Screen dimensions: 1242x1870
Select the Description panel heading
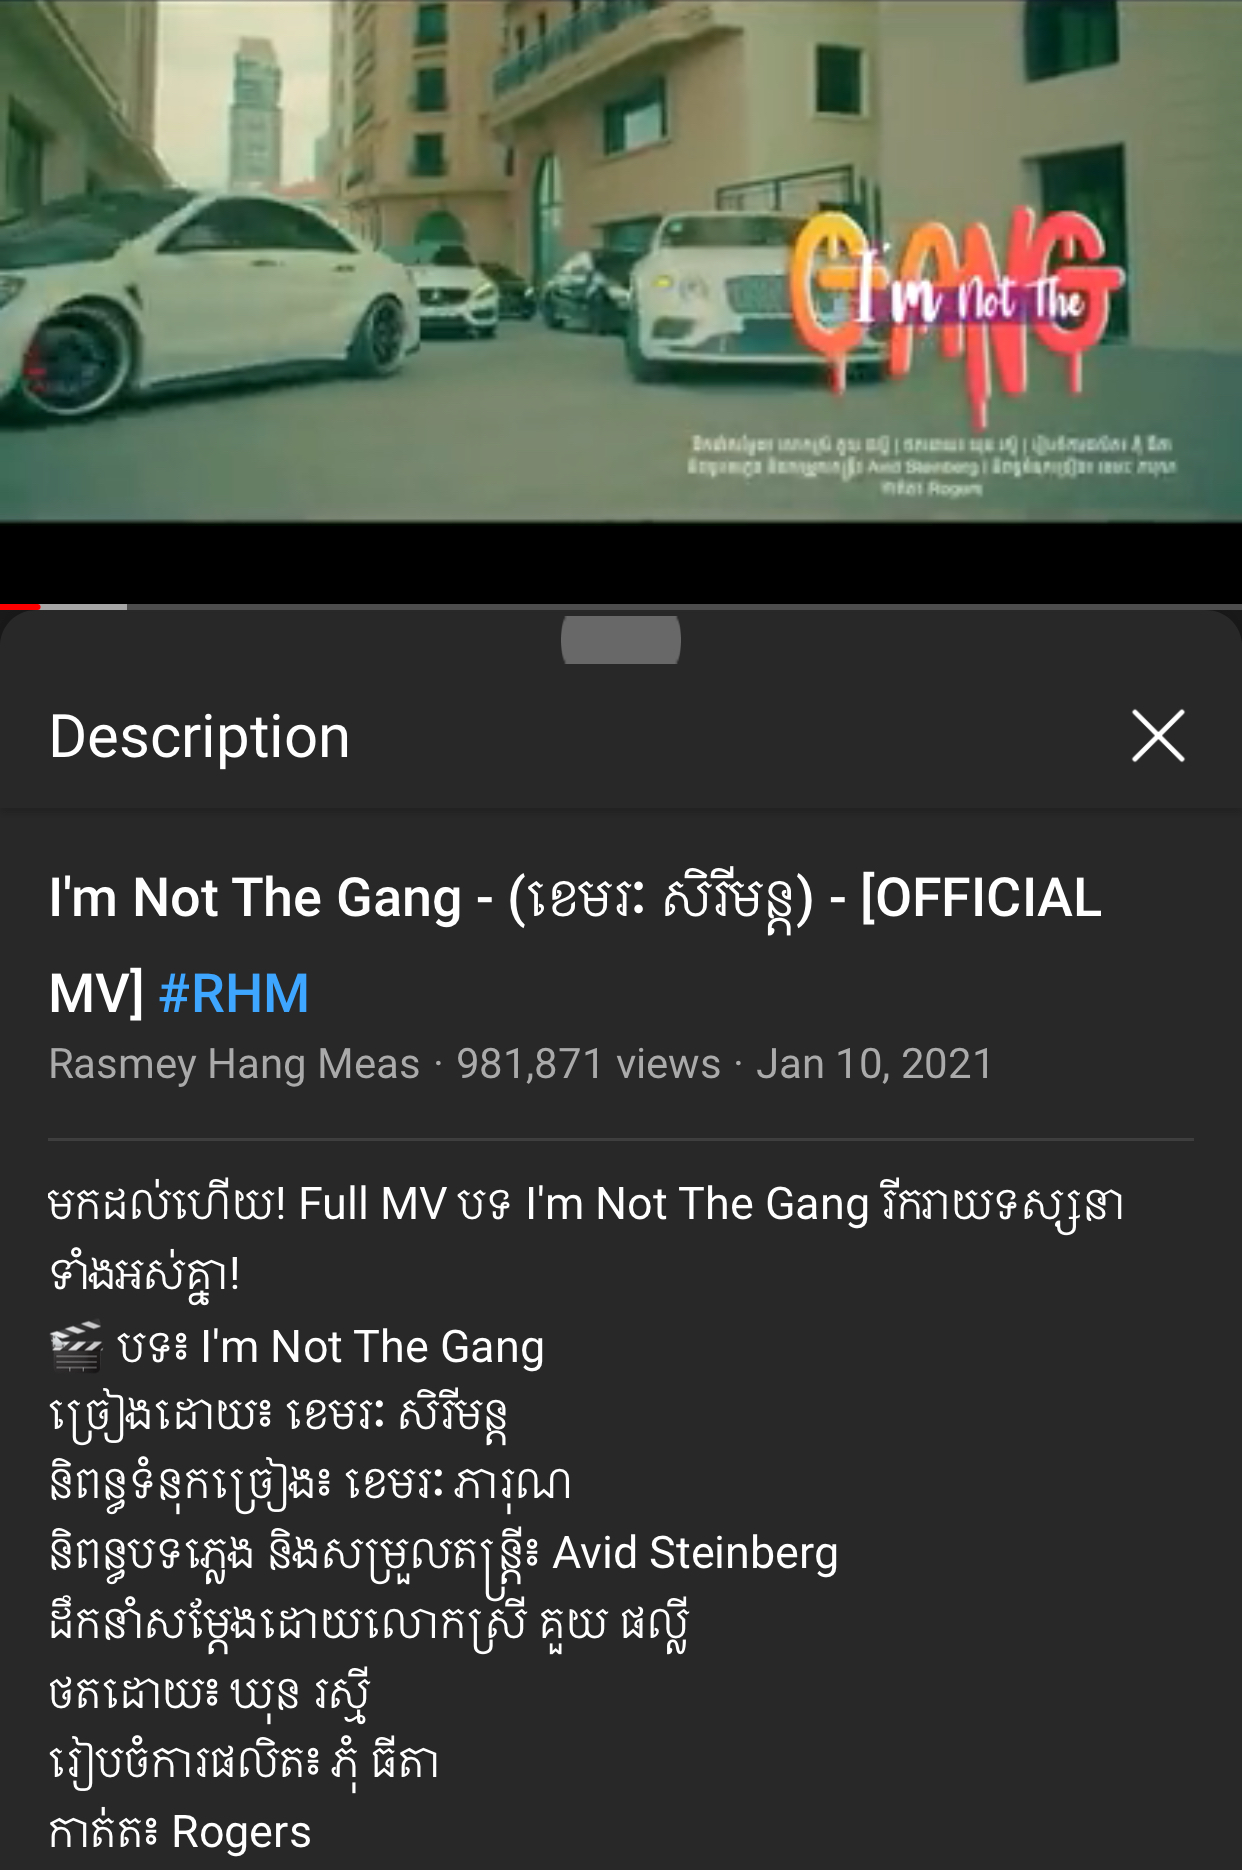click(199, 737)
